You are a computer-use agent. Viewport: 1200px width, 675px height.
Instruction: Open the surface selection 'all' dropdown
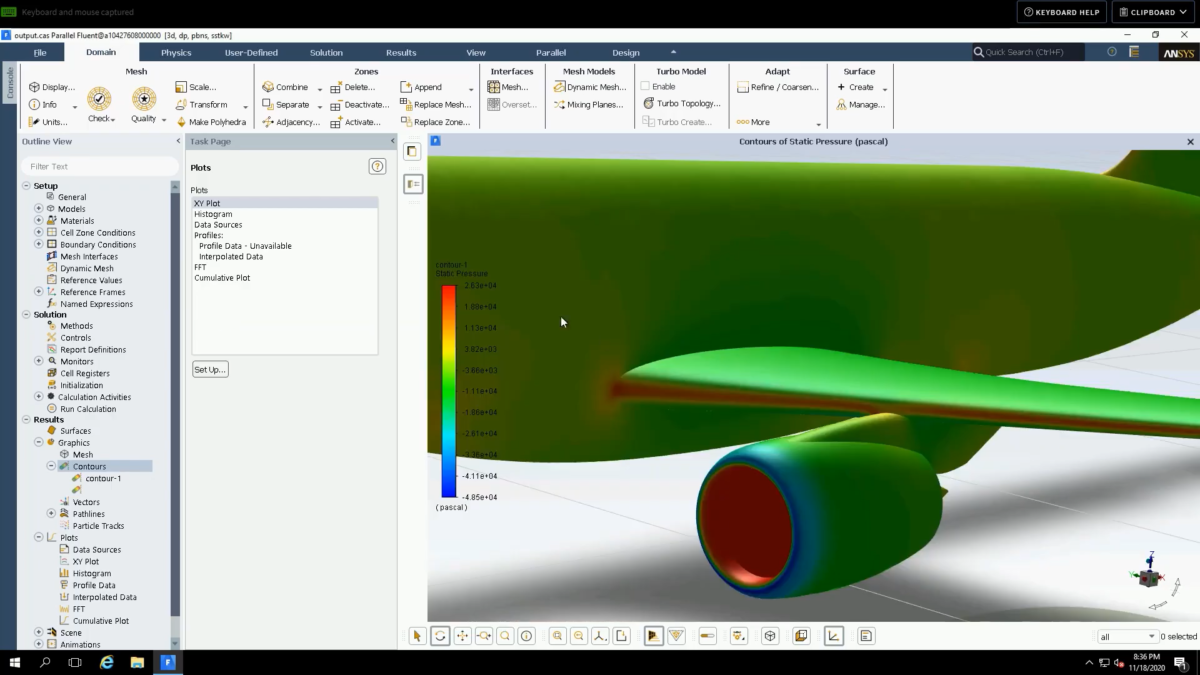click(x=1127, y=636)
